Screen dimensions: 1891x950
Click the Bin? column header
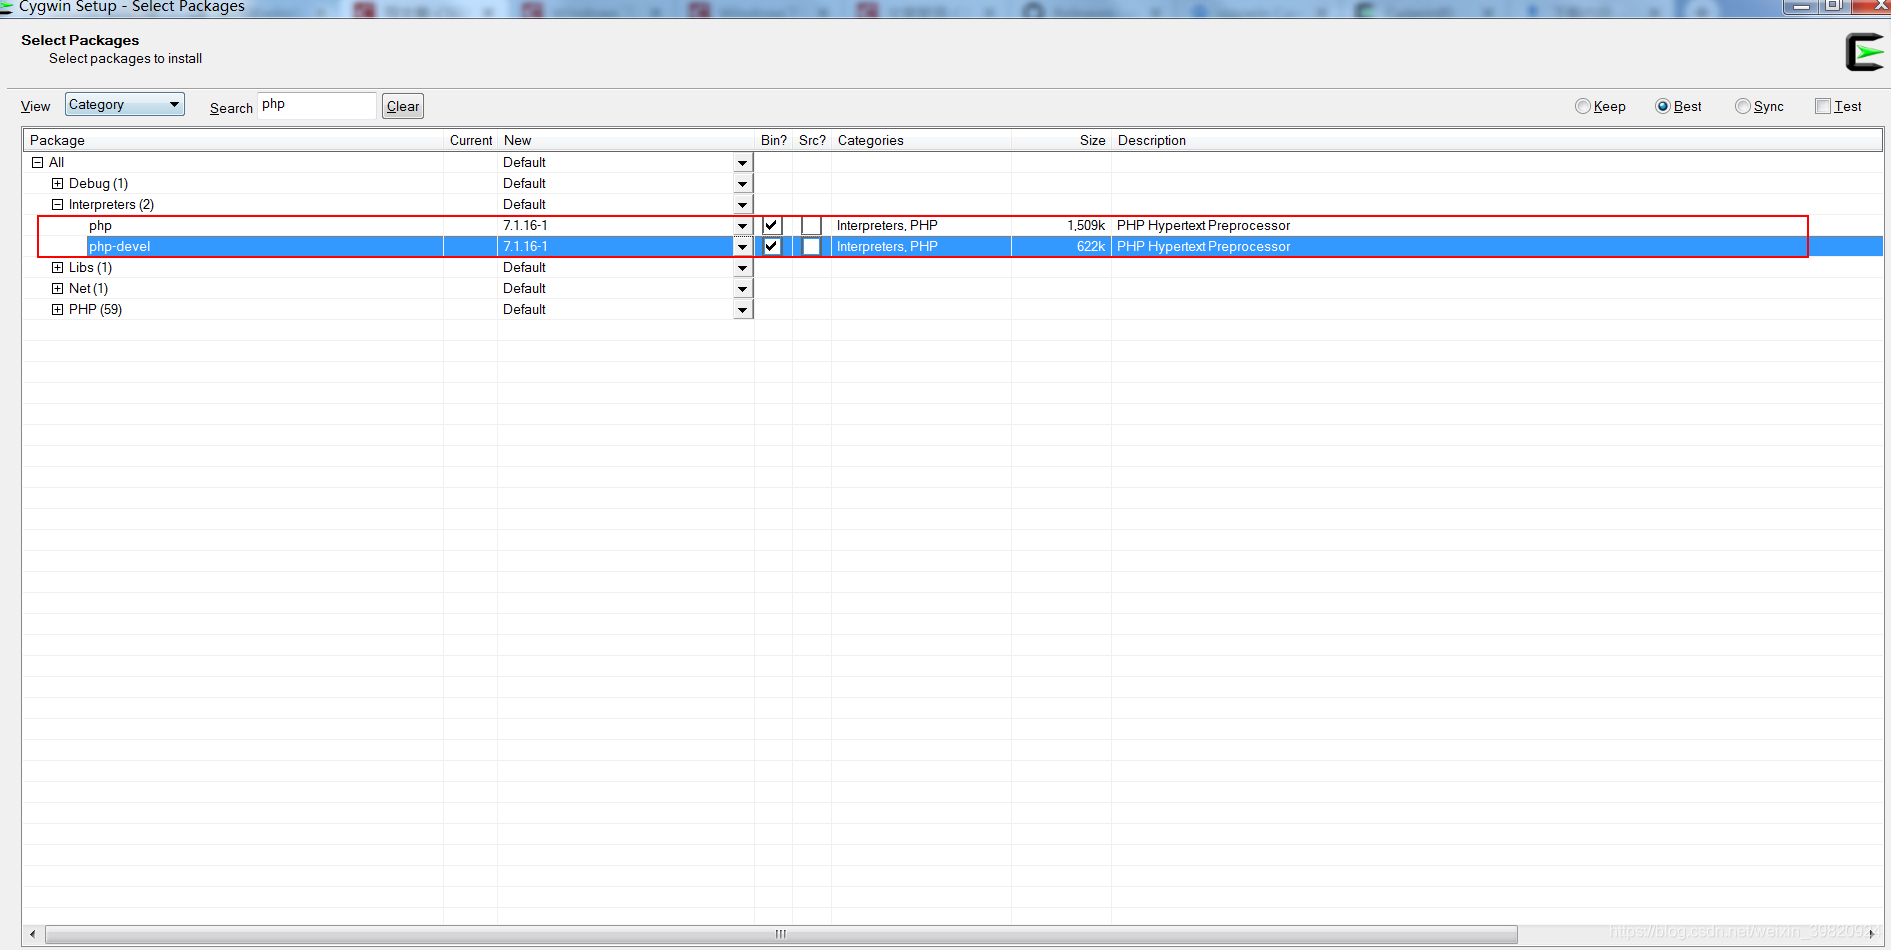point(774,140)
